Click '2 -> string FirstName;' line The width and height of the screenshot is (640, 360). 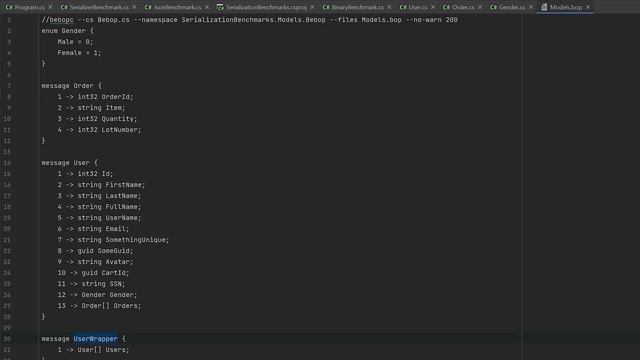pos(101,185)
